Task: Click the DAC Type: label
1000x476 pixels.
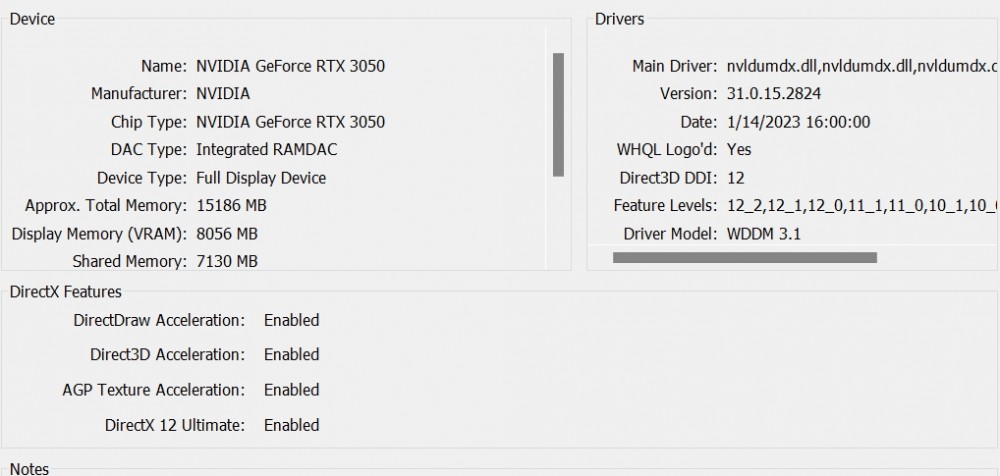Action: (149, 150)
